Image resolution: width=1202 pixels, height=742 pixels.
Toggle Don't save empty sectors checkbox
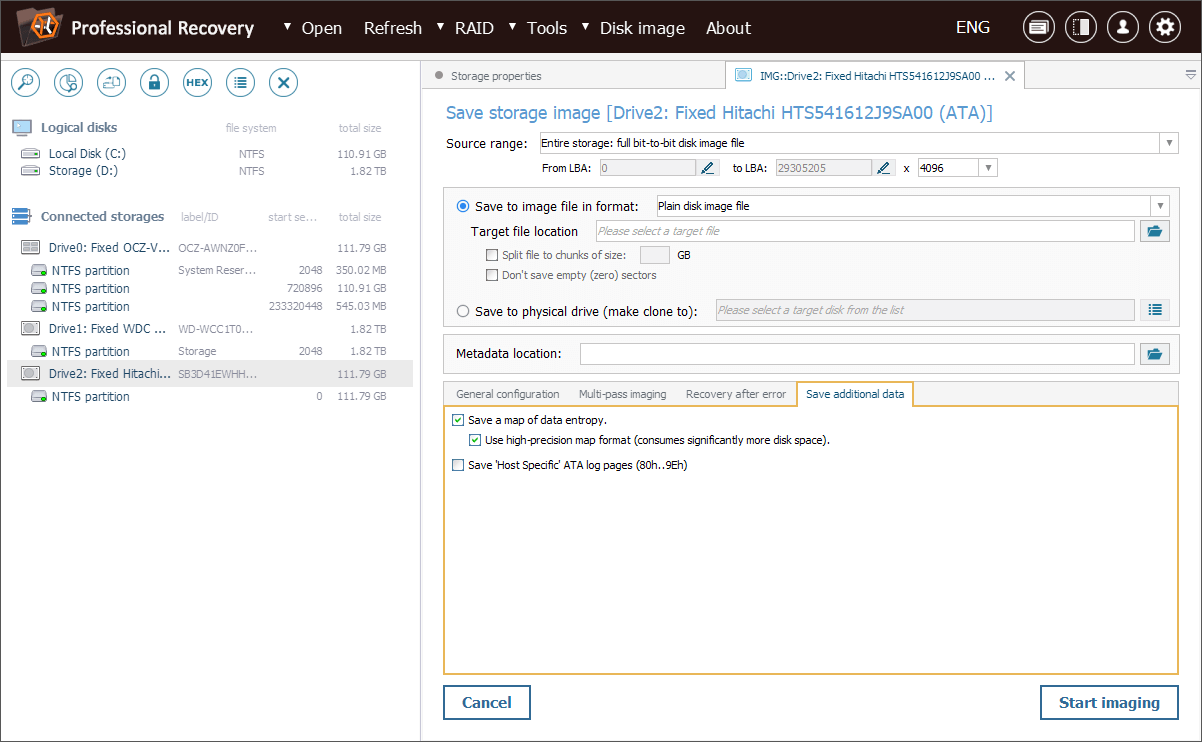(x=492, y=275)
